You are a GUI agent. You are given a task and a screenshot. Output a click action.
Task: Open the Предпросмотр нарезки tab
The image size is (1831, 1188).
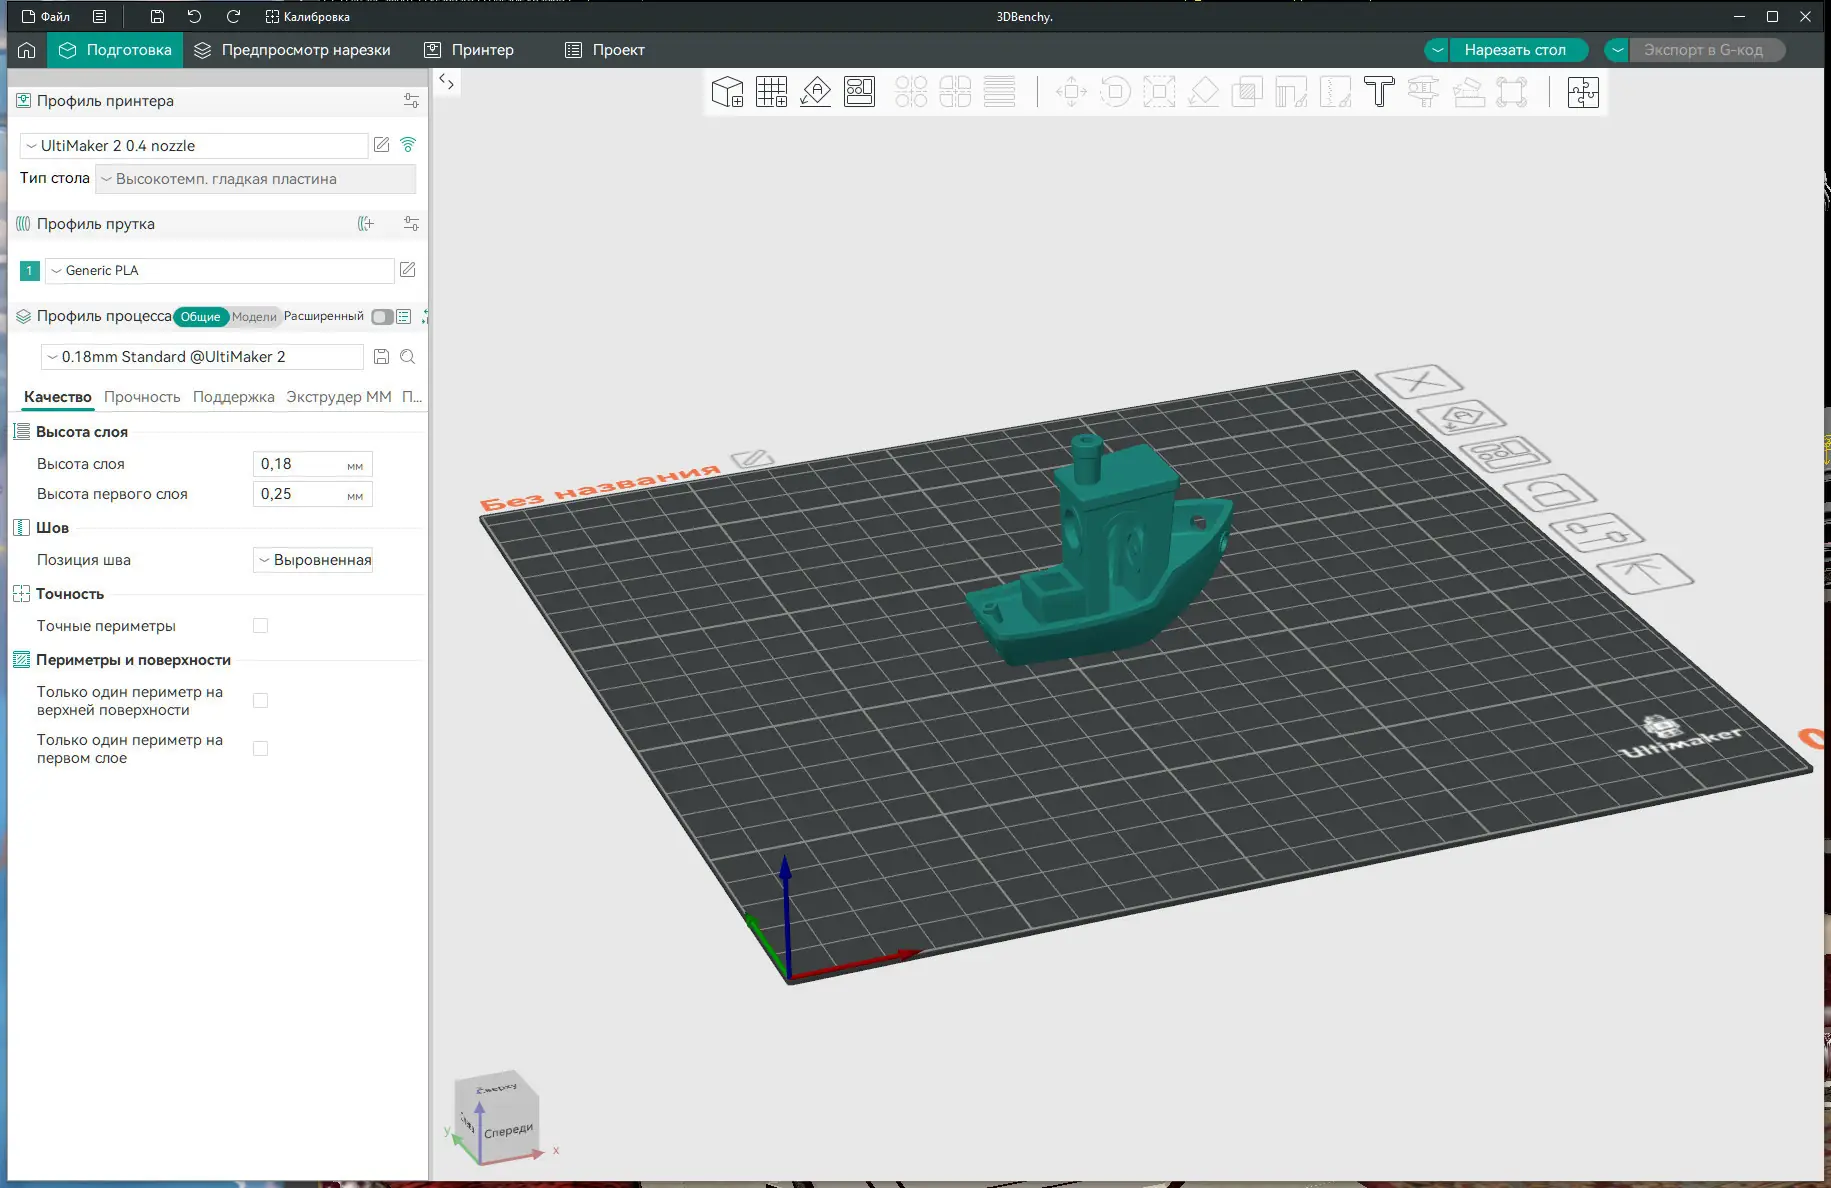293,50
